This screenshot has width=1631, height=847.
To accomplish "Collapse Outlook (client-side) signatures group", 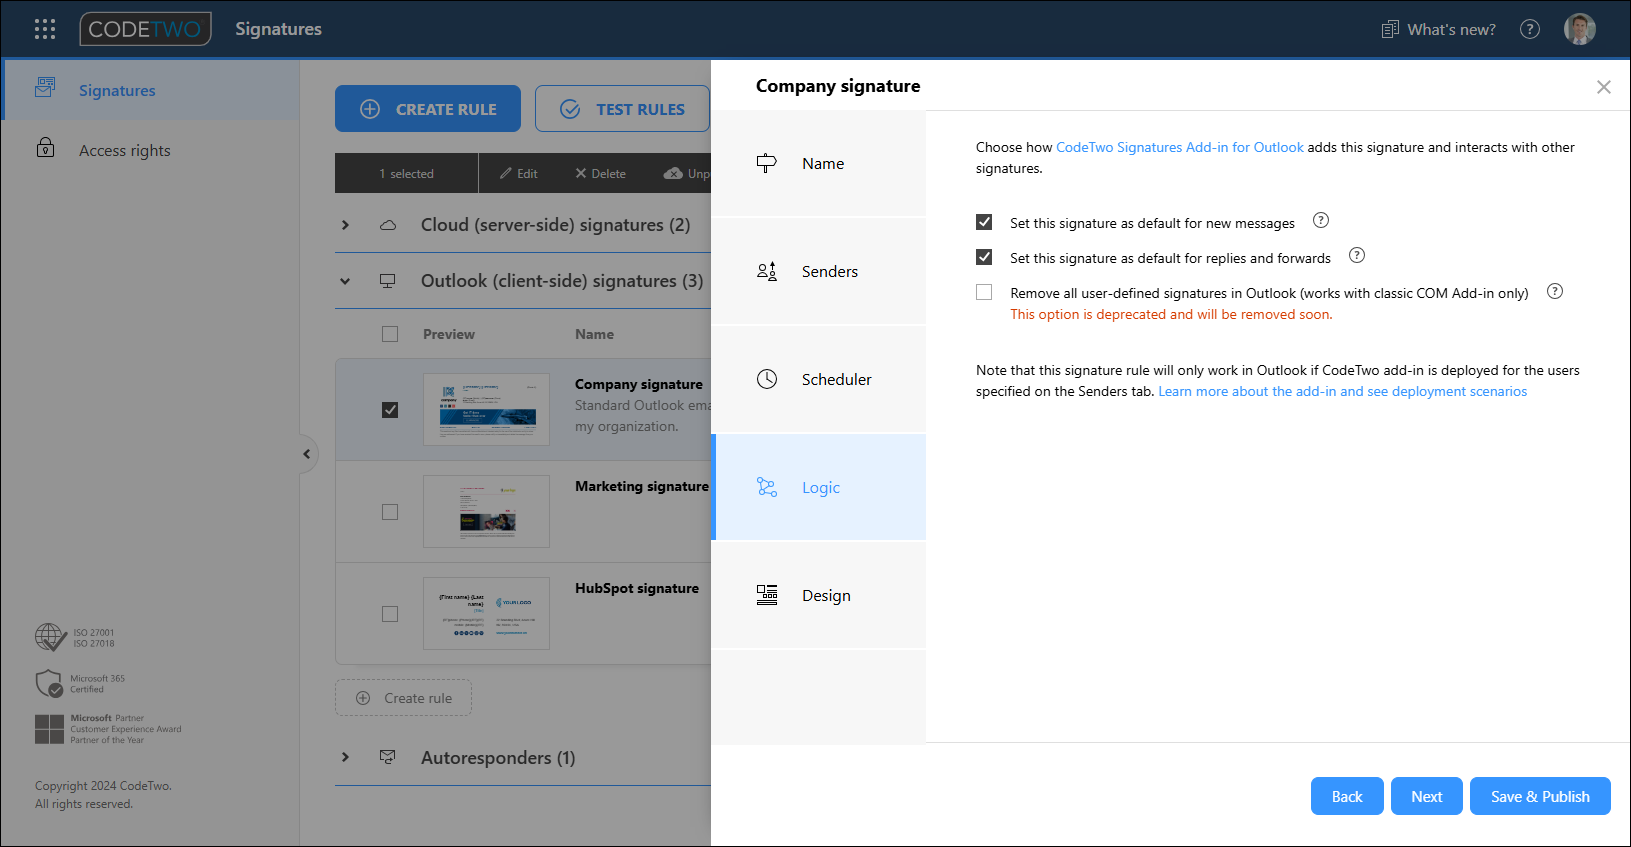I will pos(345,281).
